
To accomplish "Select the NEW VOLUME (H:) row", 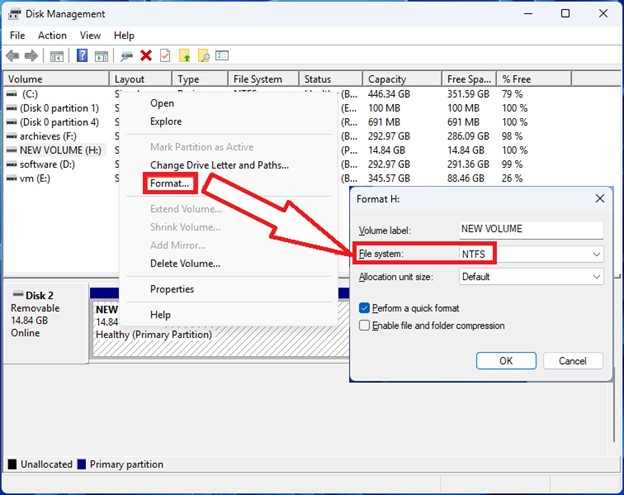I will (55, 150).
